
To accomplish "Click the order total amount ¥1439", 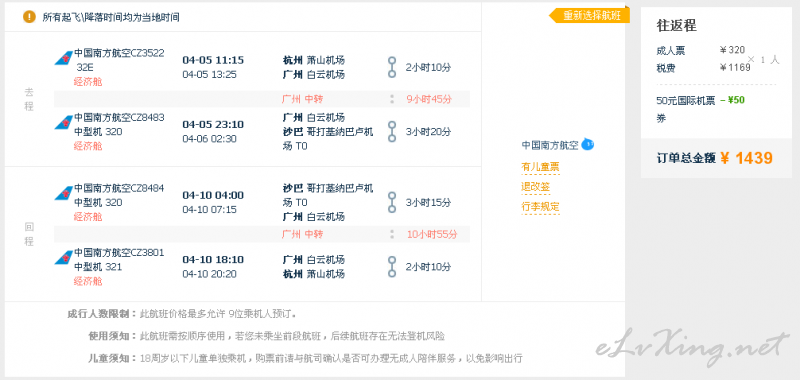I will [x=747, y=158].
